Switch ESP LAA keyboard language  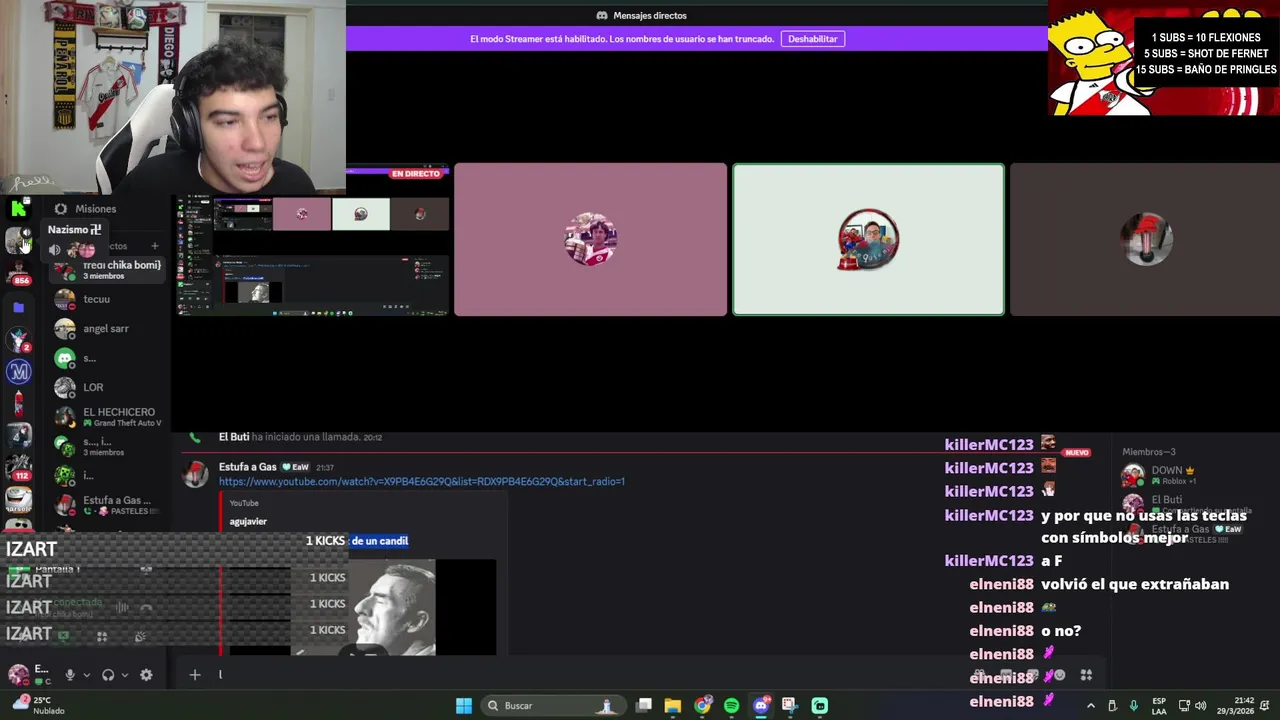pos(1159,706)
